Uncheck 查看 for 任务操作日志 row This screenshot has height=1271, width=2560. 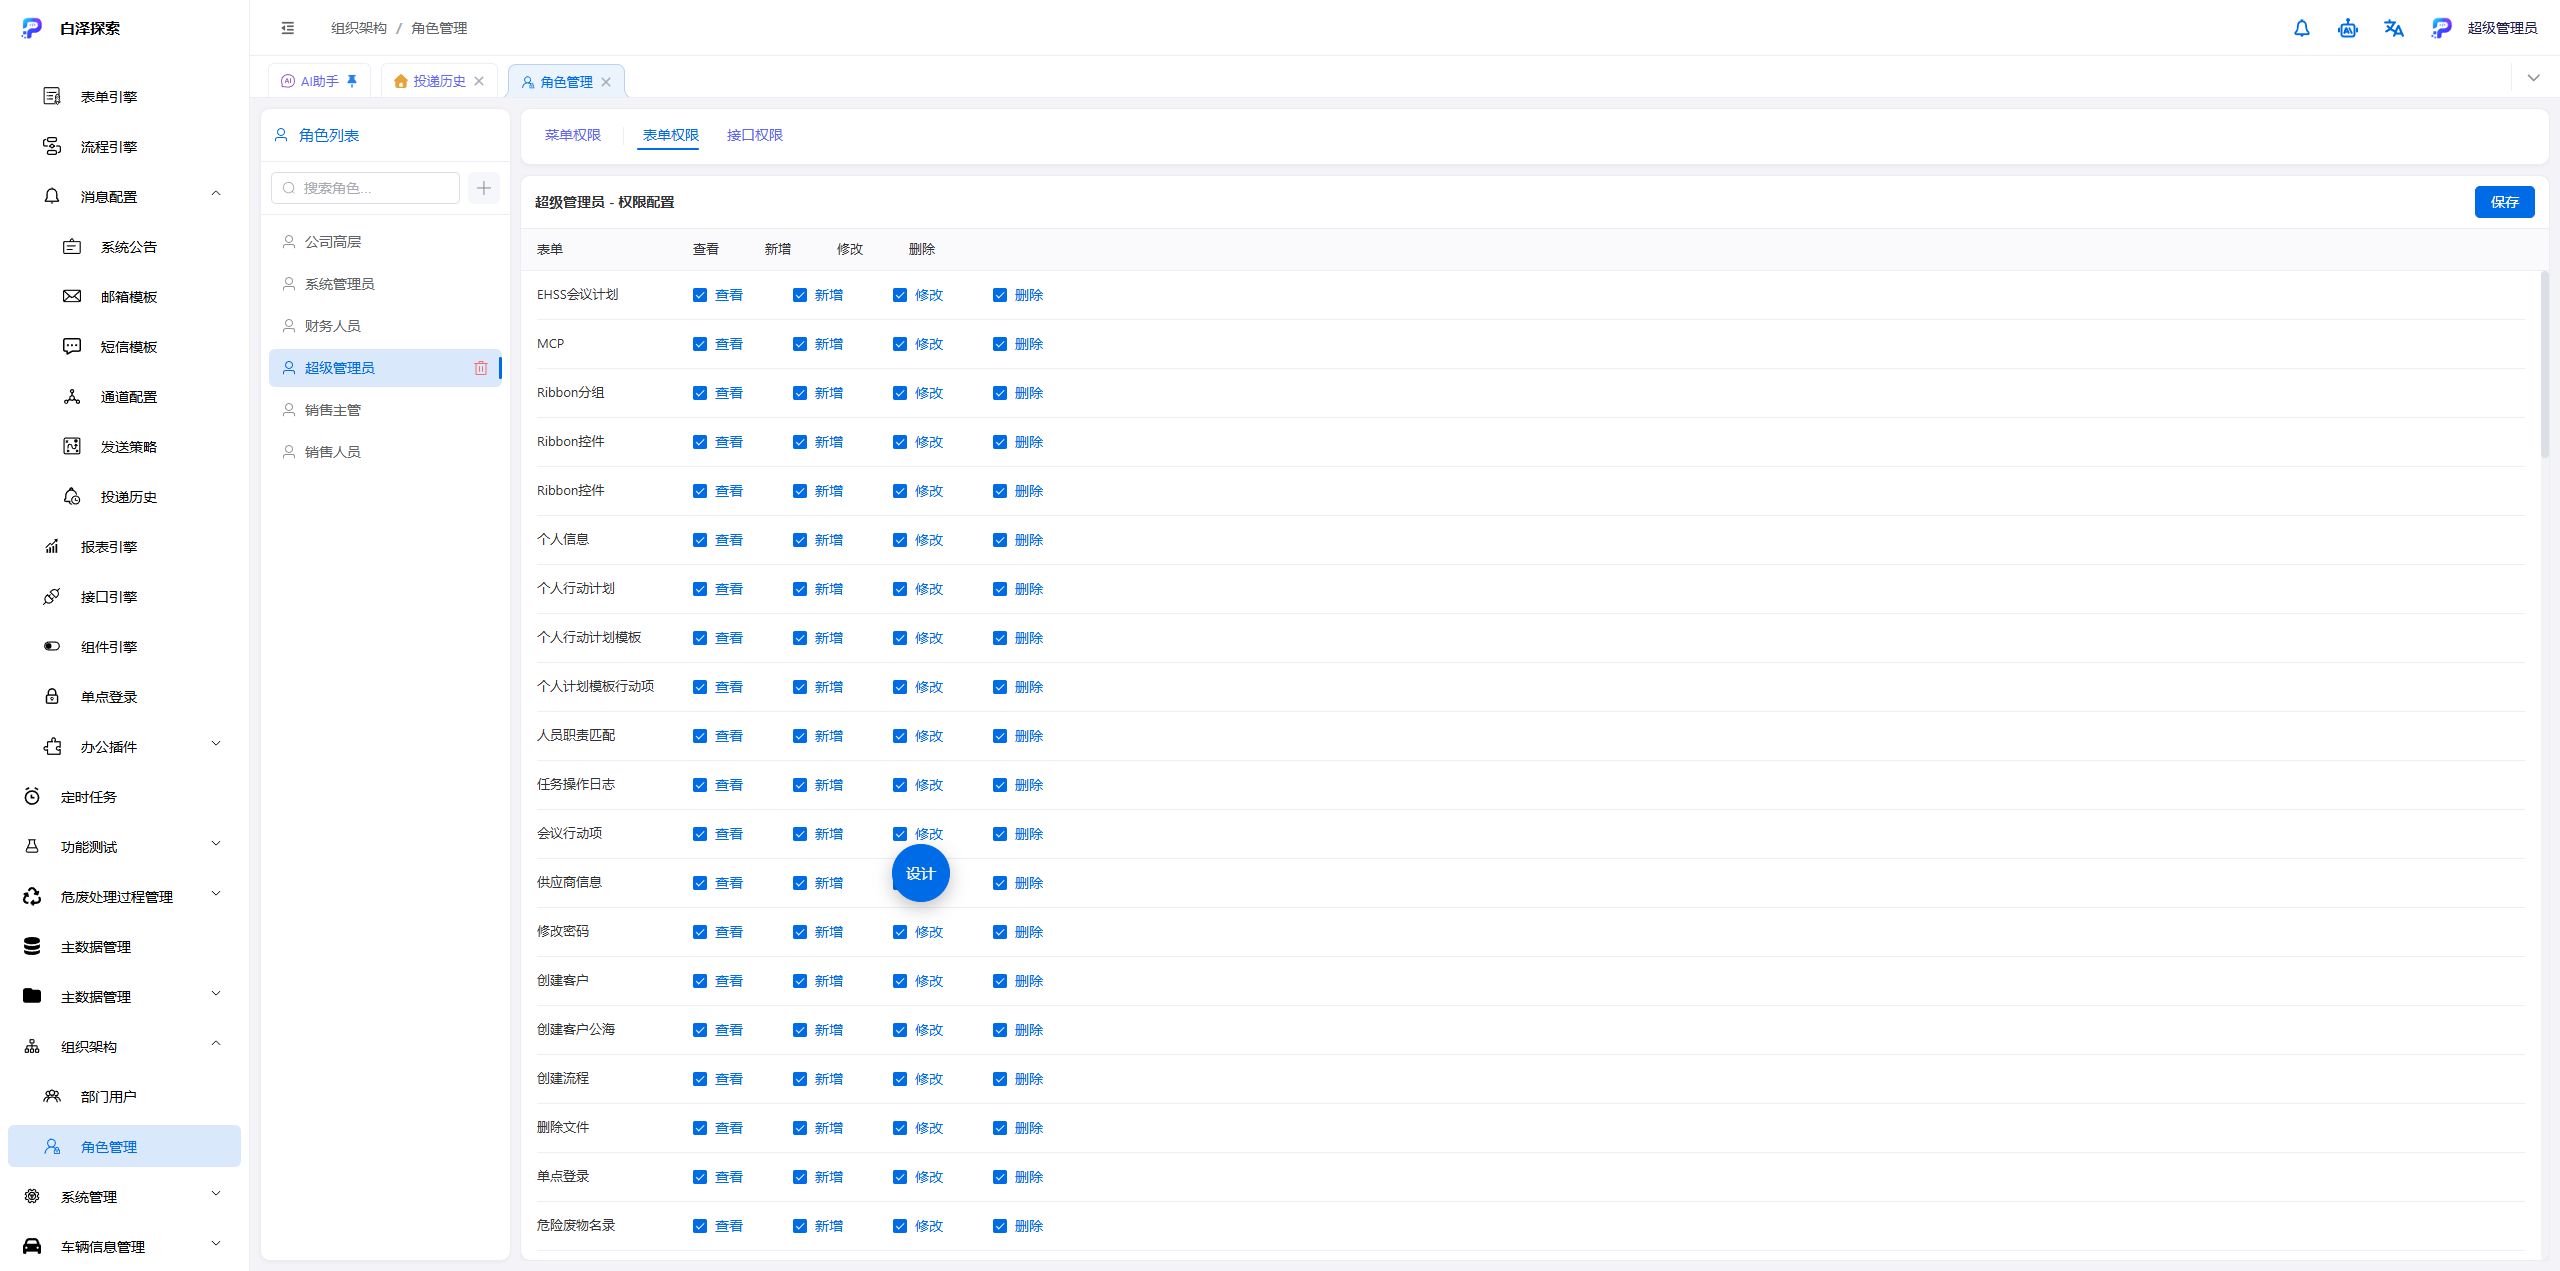click(700, 785)
